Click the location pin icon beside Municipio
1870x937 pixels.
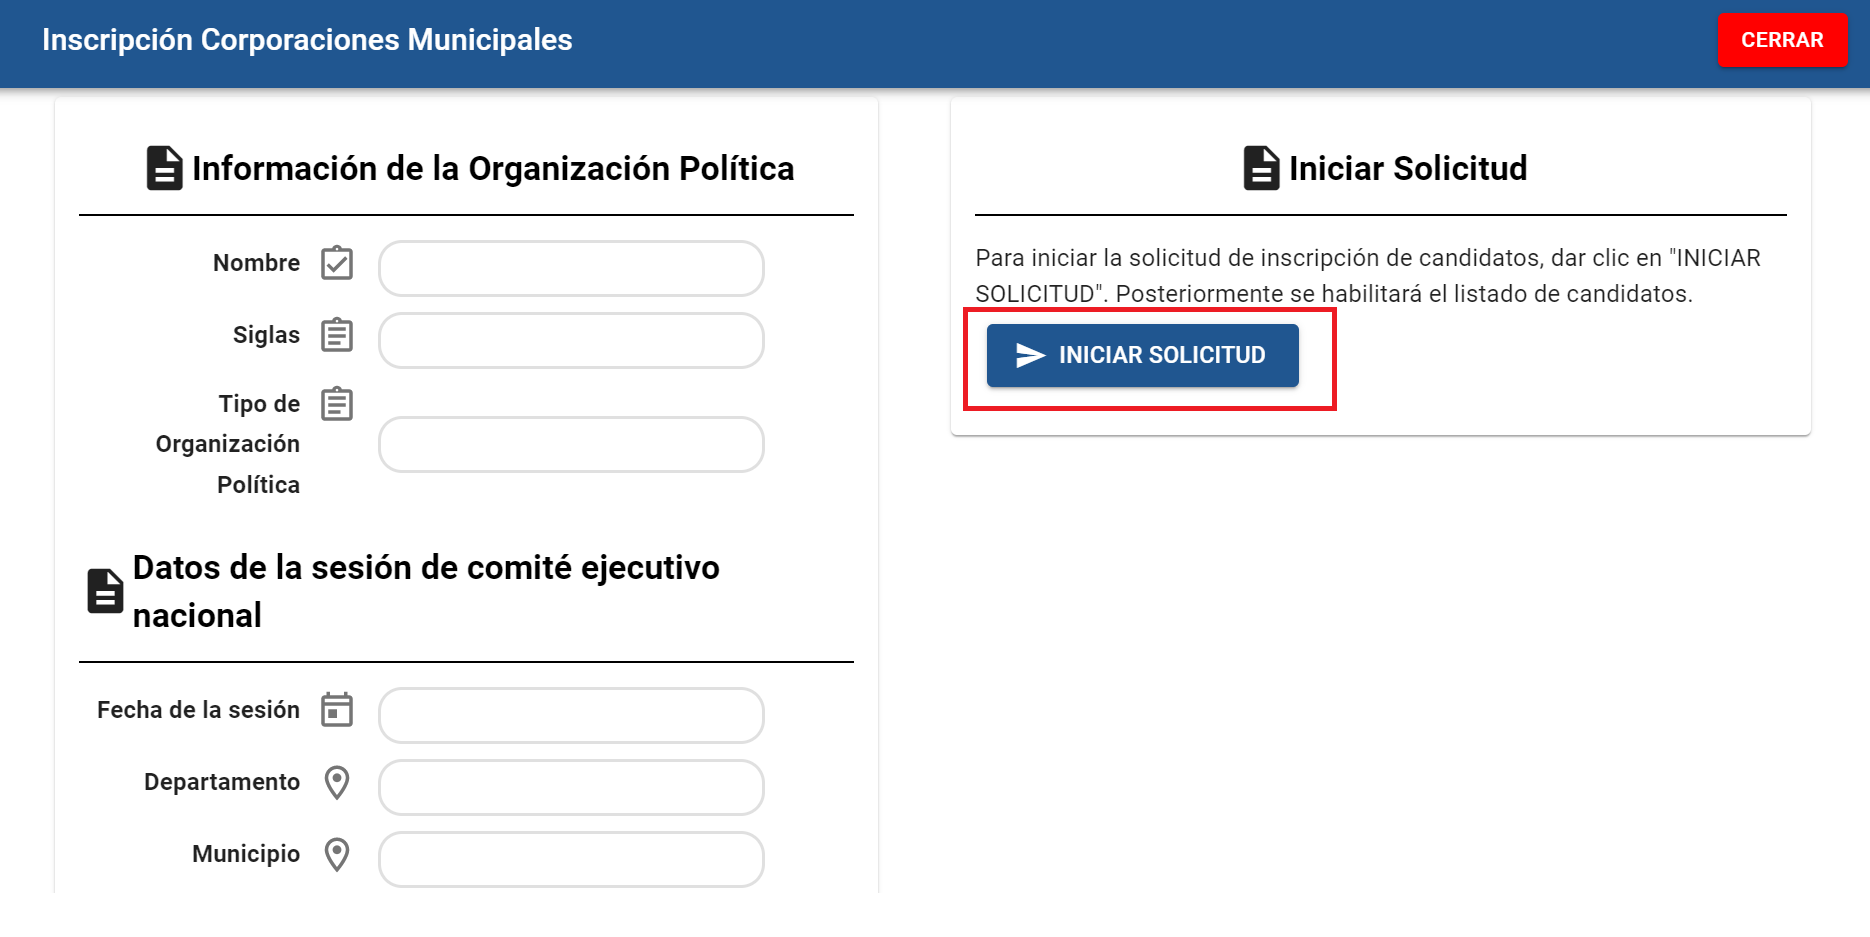(x=337, y=854)
